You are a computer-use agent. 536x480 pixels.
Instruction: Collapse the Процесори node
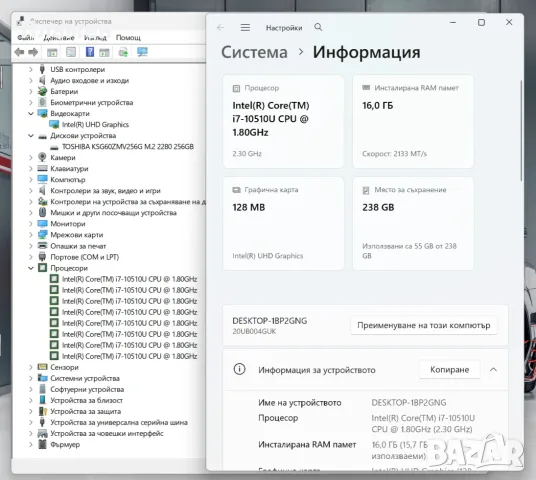[x=31, y=268]
